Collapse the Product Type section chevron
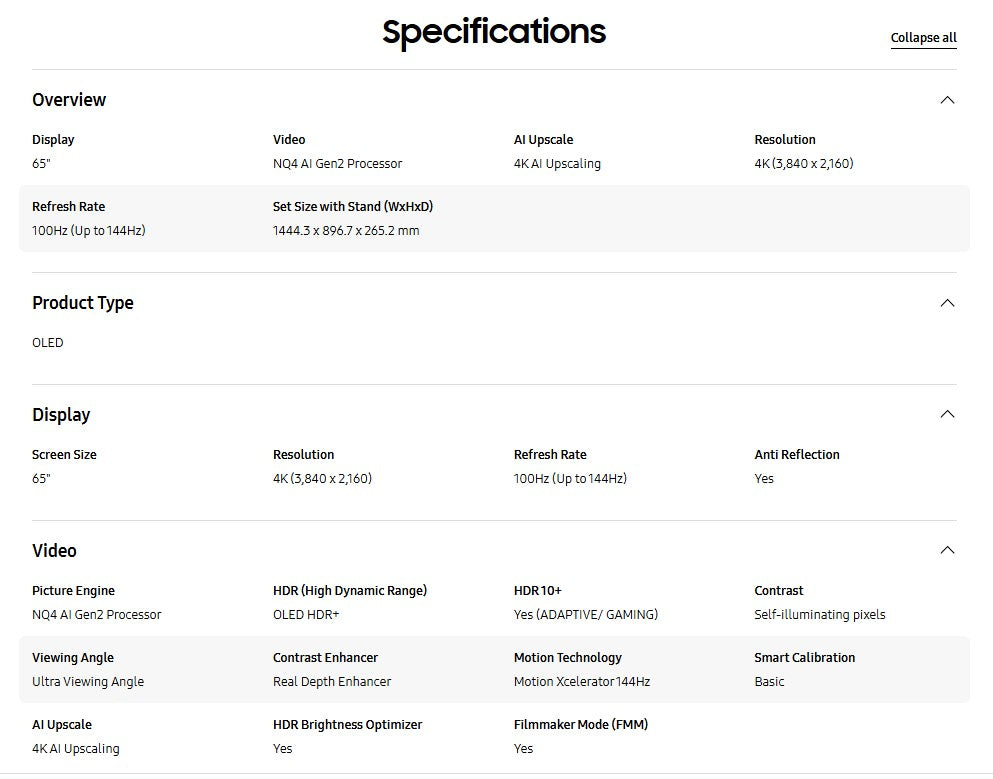993x779 pixels. coord(947,303)
